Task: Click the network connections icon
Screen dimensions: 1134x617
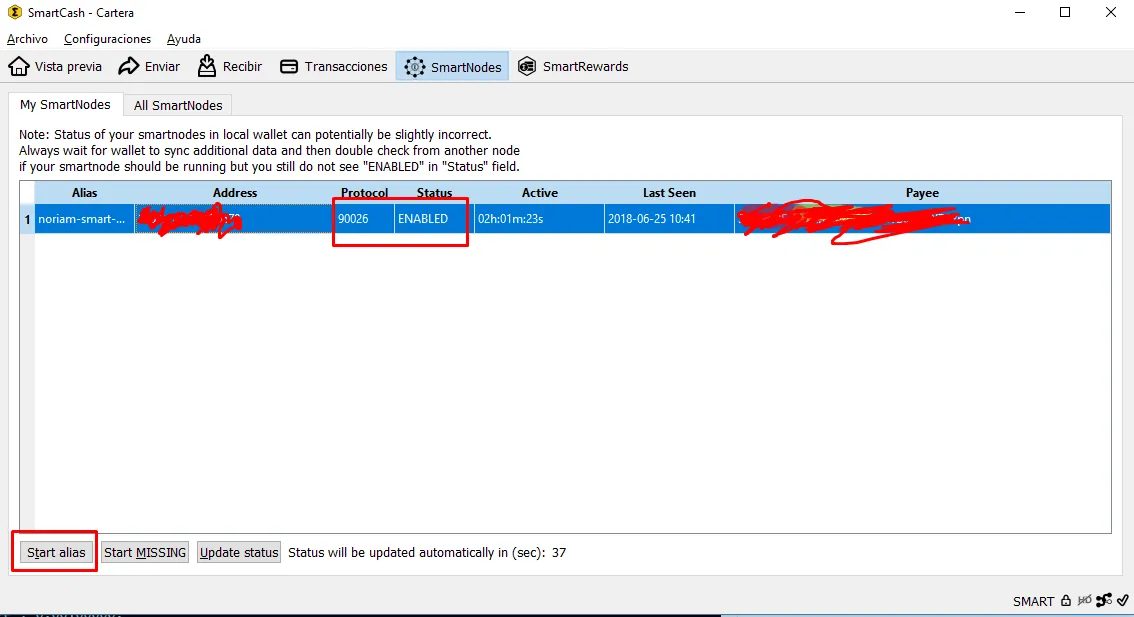Action: tap(1104, 600)
